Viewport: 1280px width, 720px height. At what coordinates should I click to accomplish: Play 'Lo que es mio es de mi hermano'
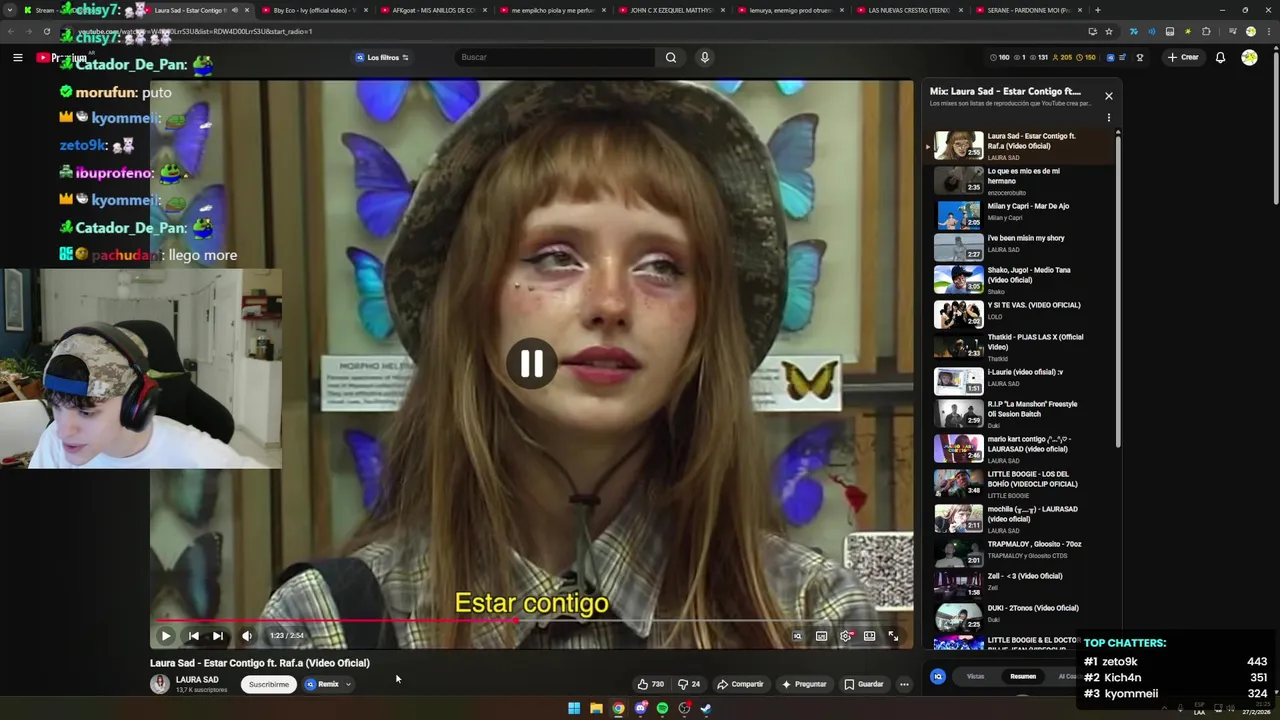pyautogui.click(x=1018, y=180)
